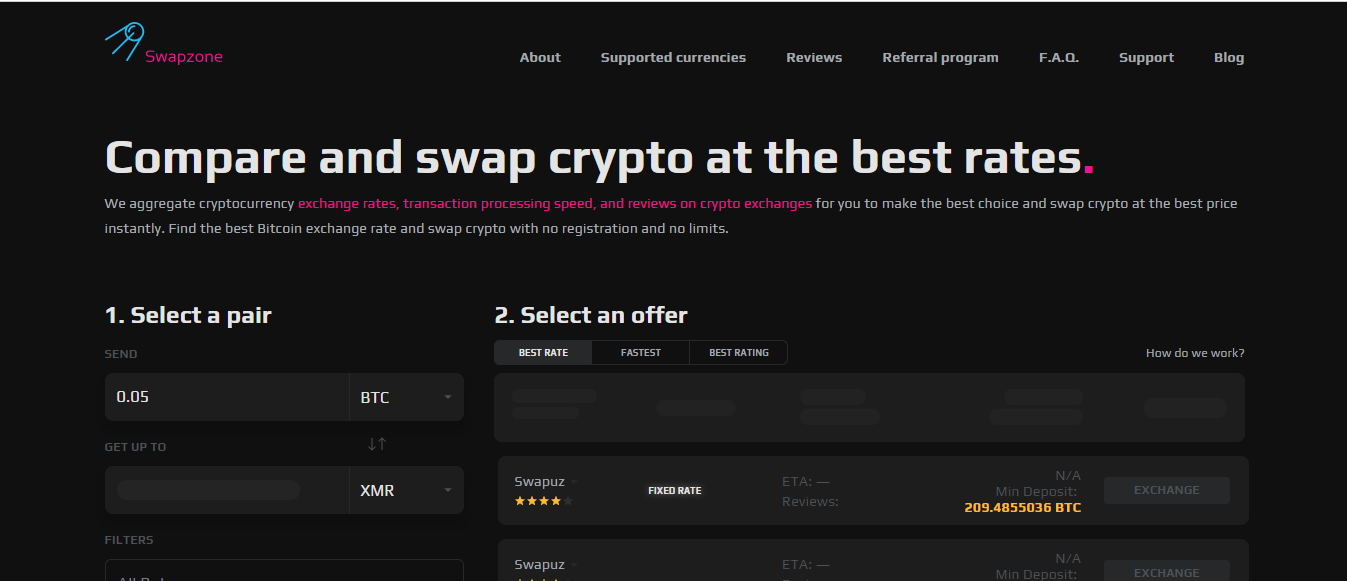Go to Supported currencies page
Image resolution: width=1347 pixels, height=581 pixels.
(x=673, y=58)
